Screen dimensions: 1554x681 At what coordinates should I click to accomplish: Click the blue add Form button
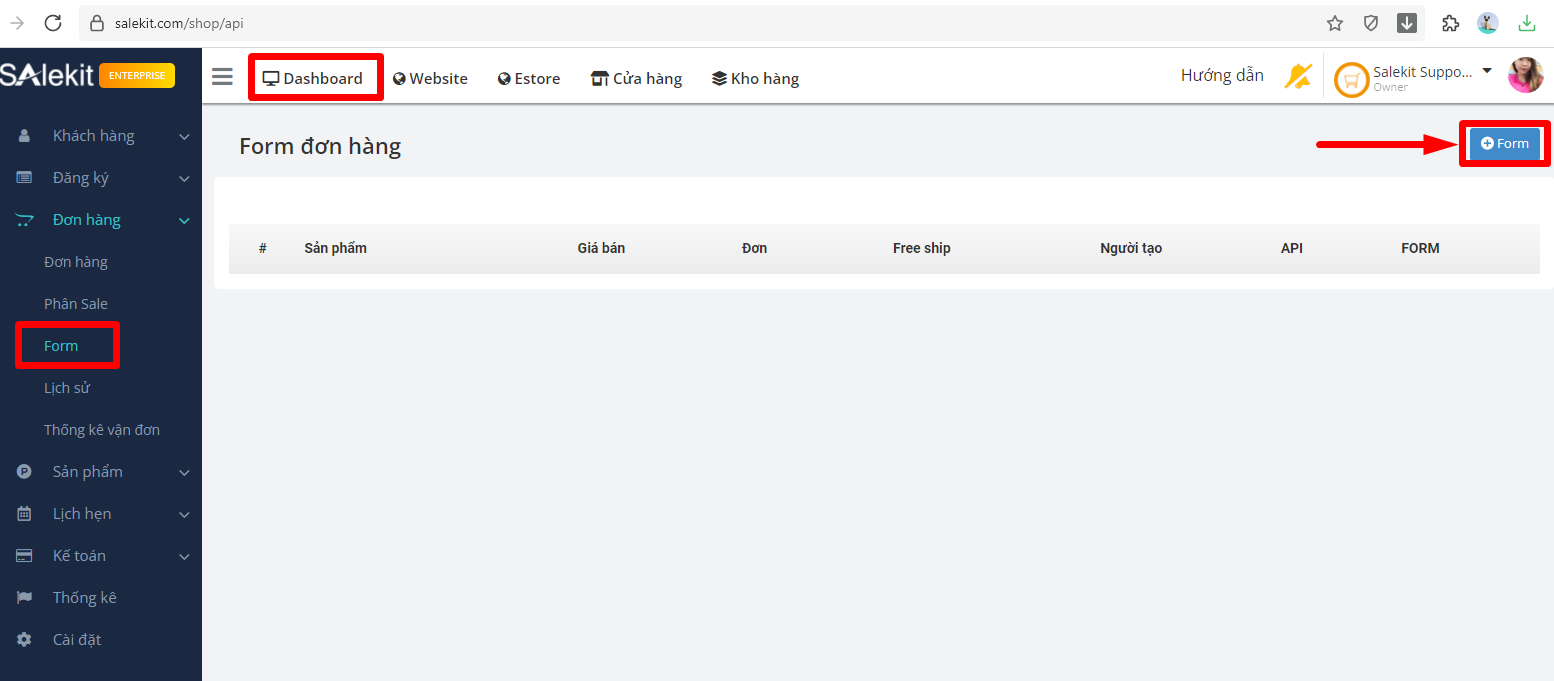pos(1505,144)
